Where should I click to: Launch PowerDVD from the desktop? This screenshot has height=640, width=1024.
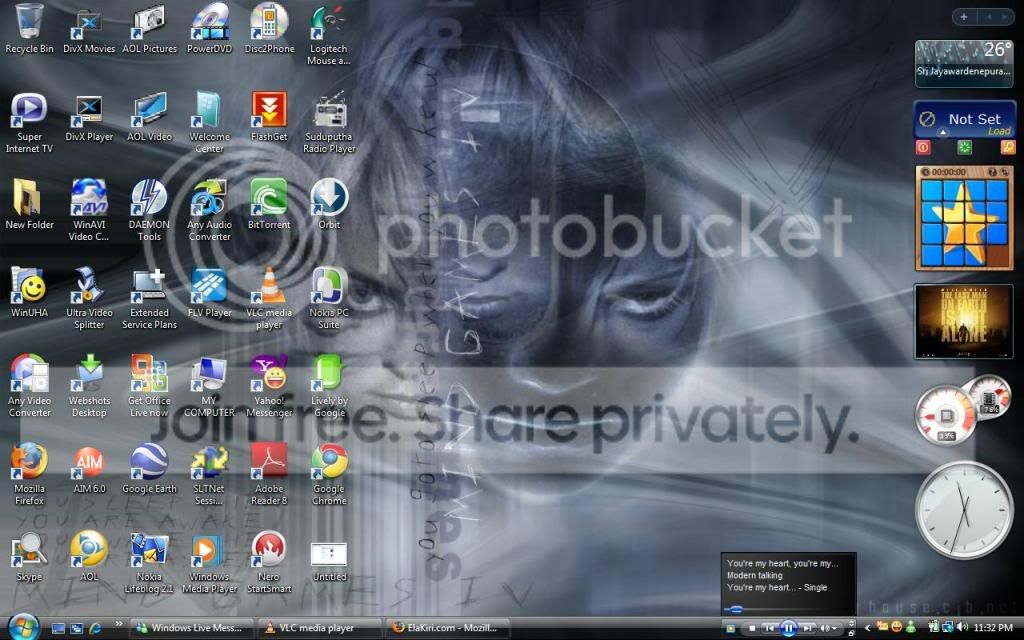[x=209, y=28]
